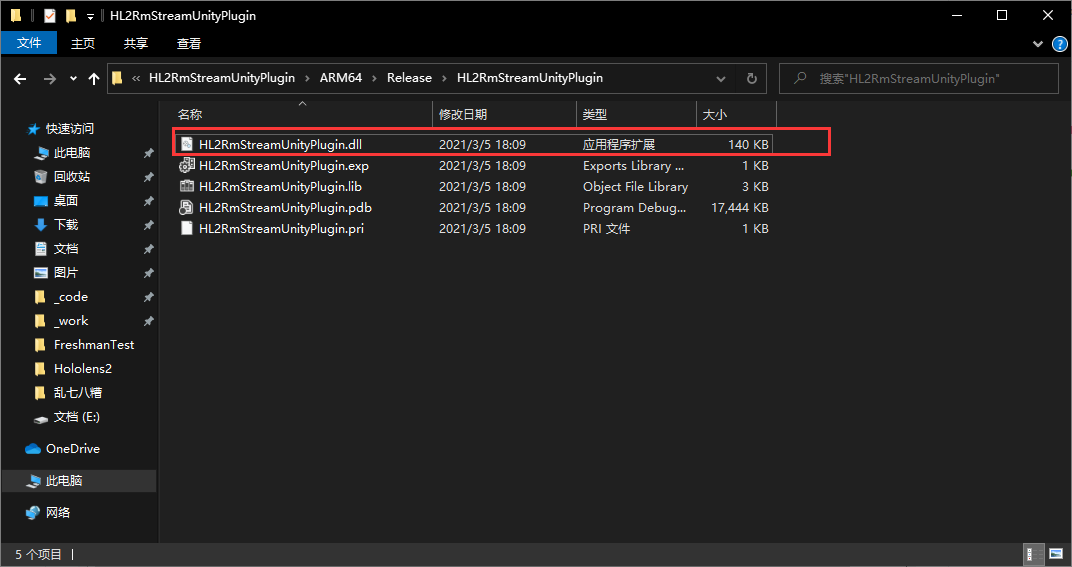The height and width of the screenshot is (567, 1072).
Task: Open the _code folder in sidebar
Action: tap(70, 297)
